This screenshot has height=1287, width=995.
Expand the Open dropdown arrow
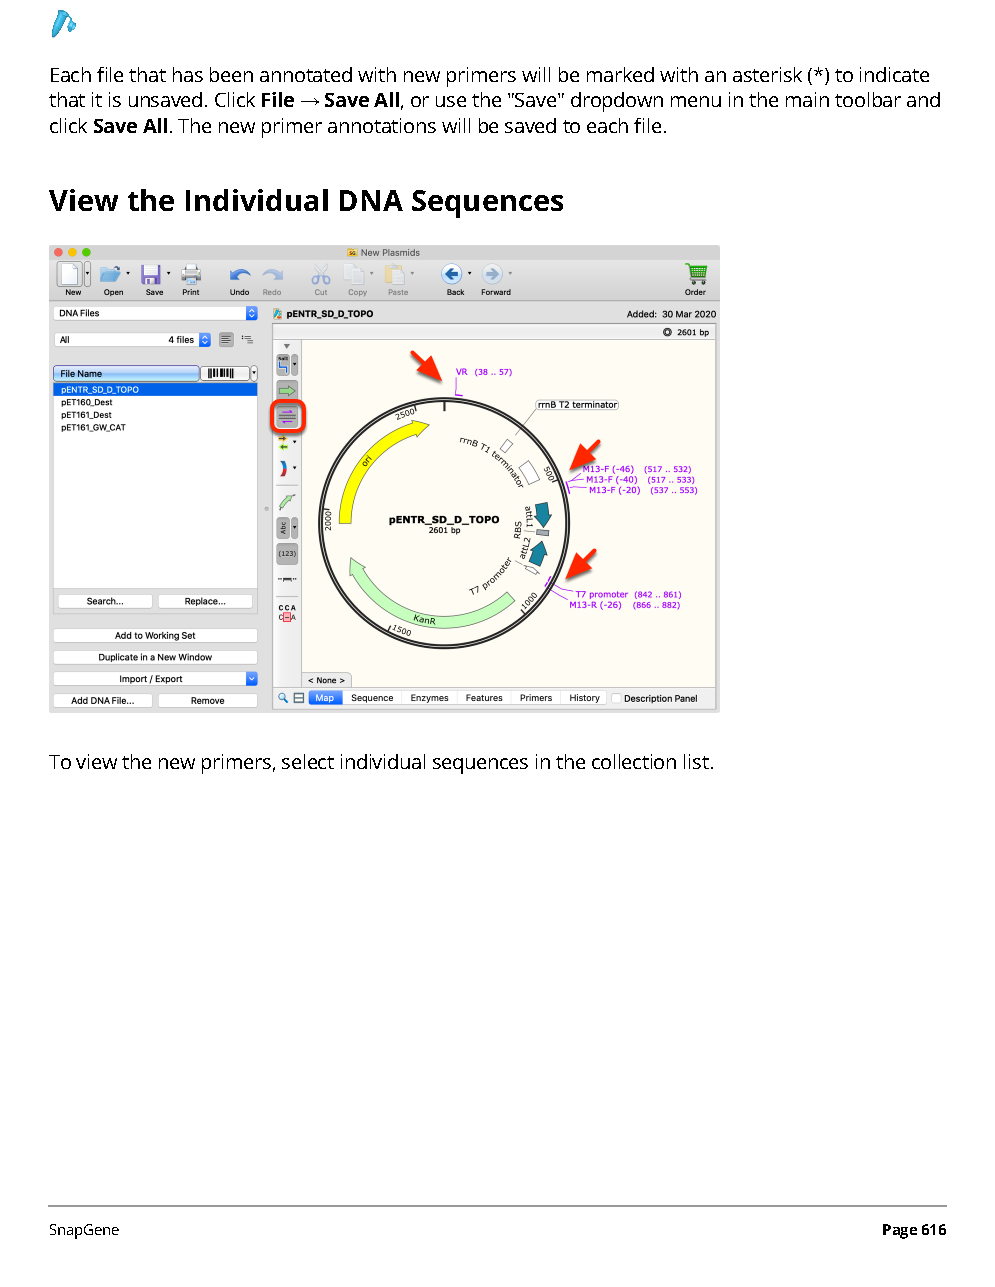(128, 273)
